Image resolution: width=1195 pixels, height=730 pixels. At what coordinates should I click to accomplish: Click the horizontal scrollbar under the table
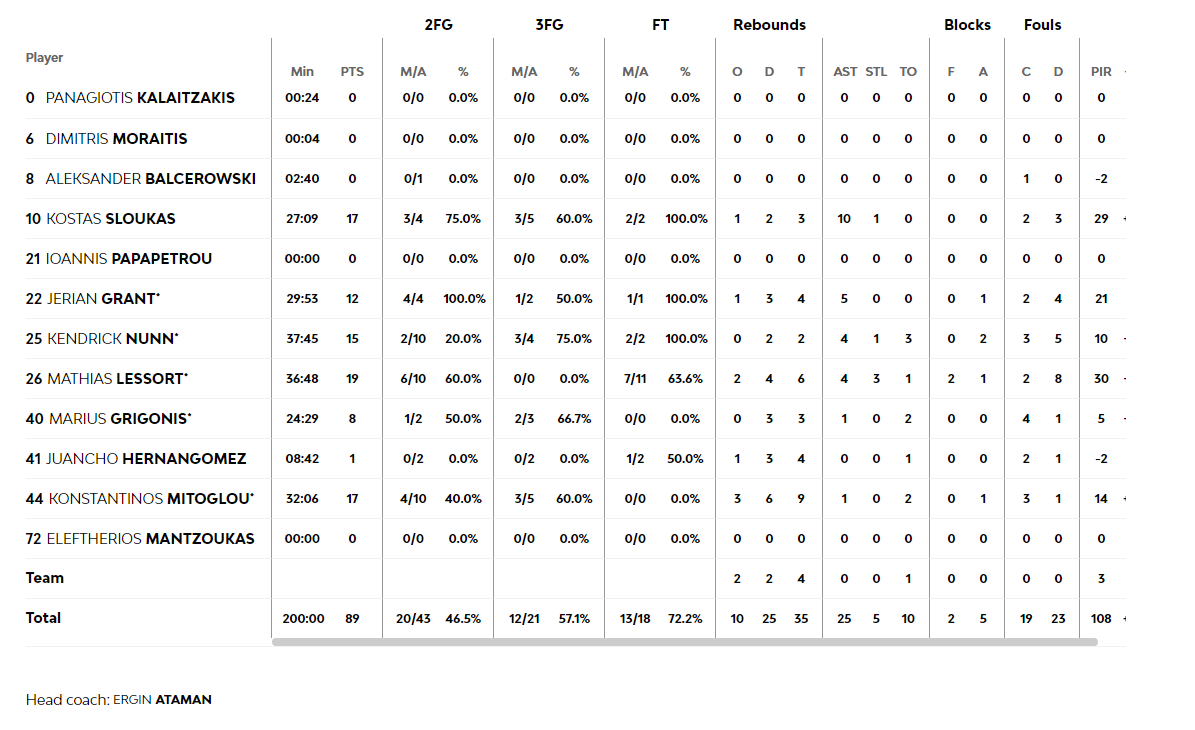(684, 642)
